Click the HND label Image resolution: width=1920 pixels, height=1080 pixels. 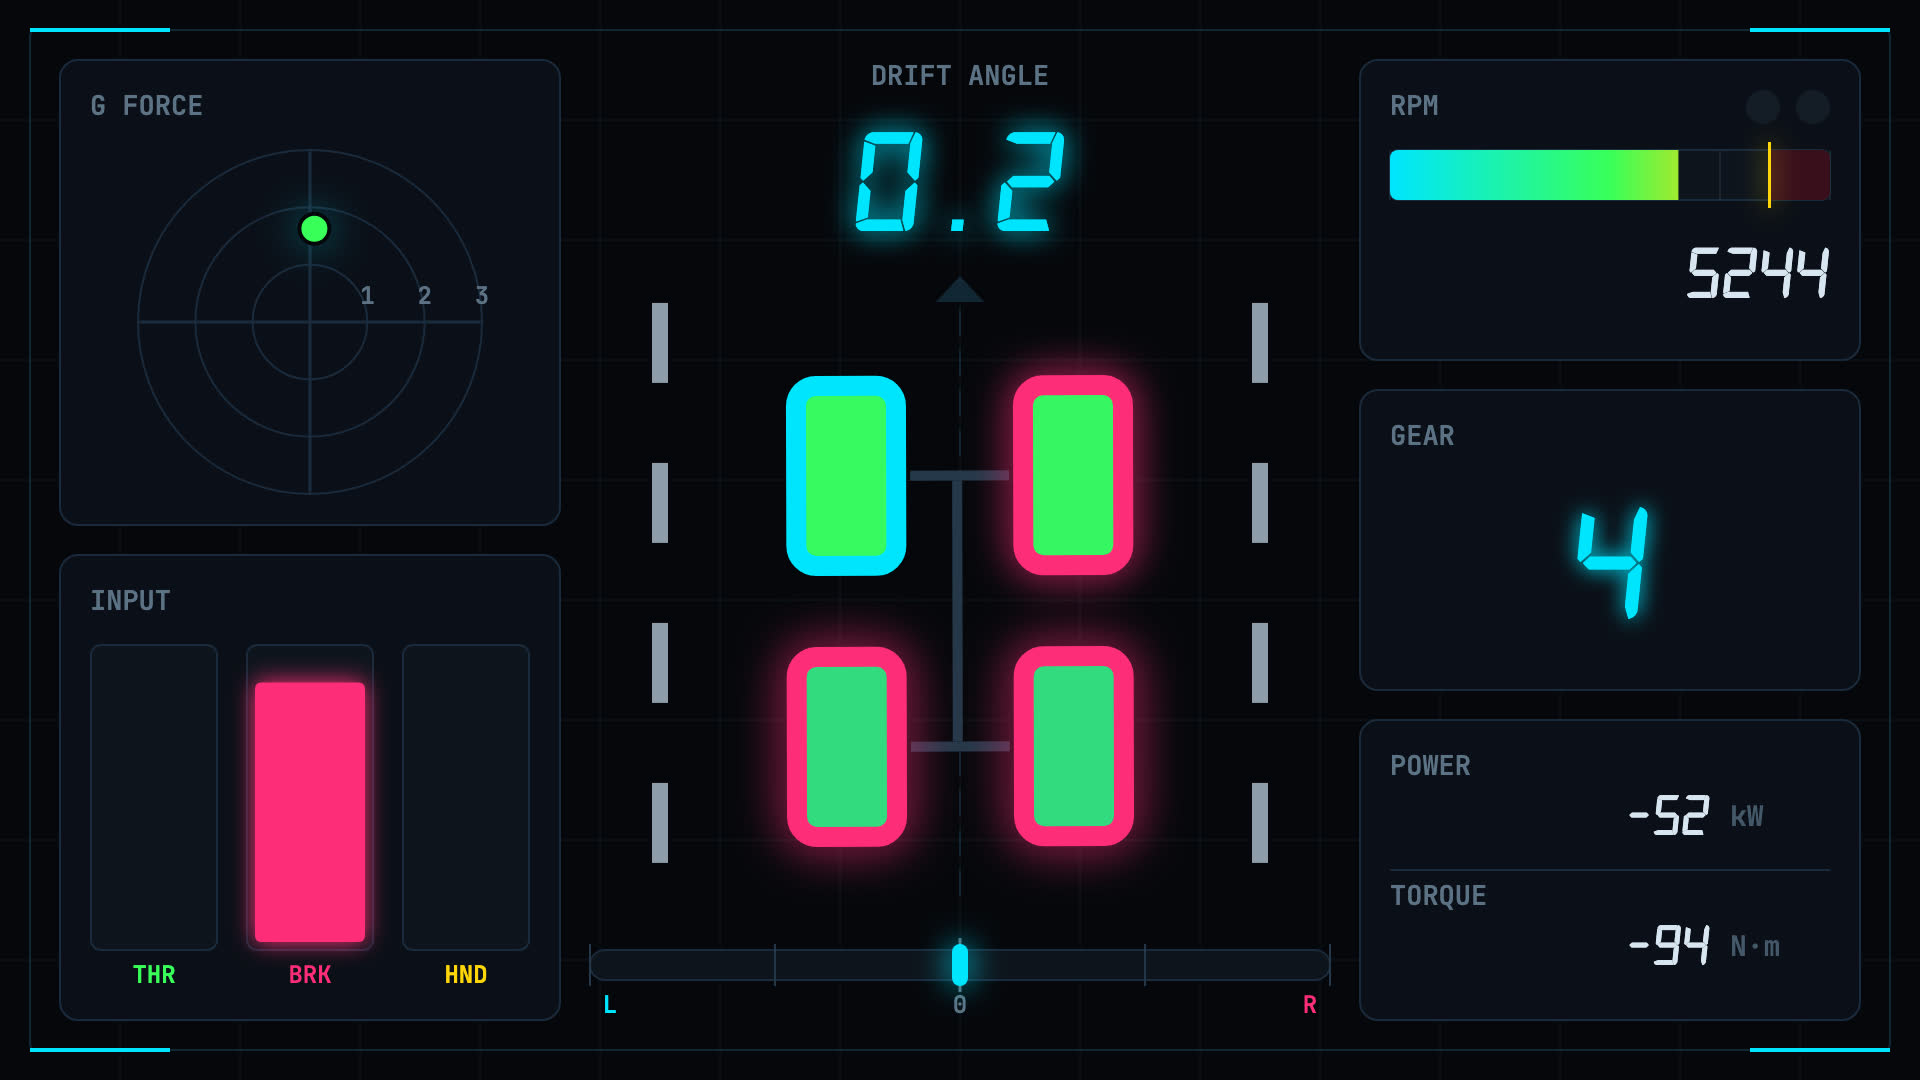[x=466, y=975]
